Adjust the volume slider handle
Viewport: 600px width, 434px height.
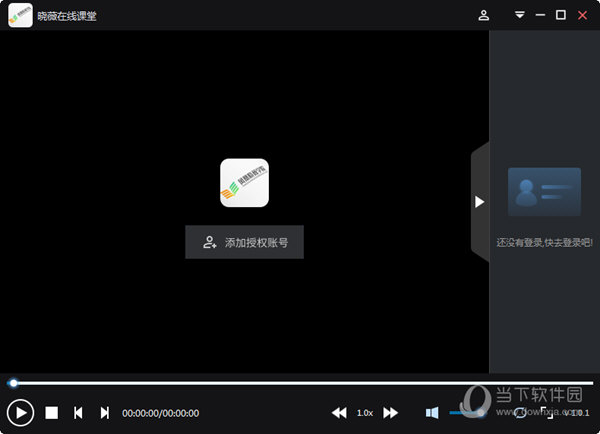tap(481, 413)
